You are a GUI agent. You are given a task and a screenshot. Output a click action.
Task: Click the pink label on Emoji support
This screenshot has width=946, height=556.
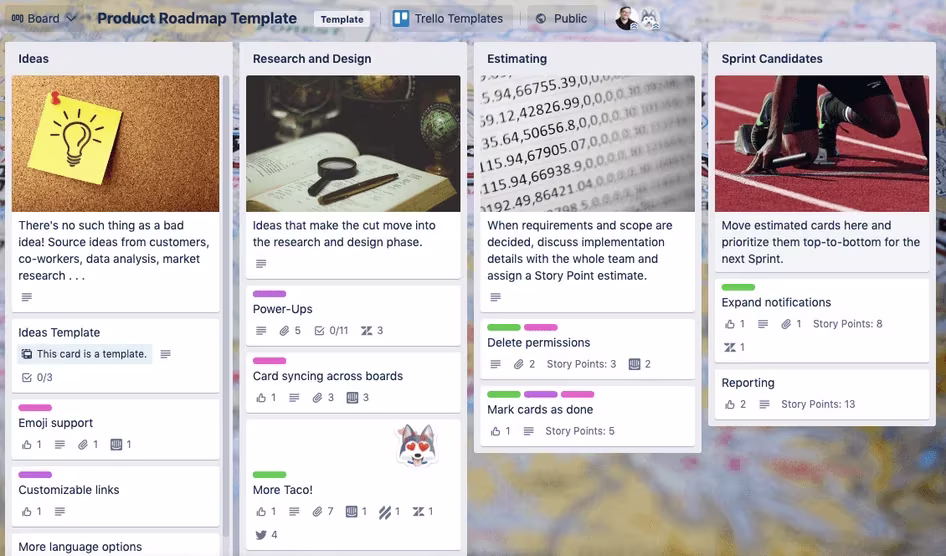click(35, 408)
